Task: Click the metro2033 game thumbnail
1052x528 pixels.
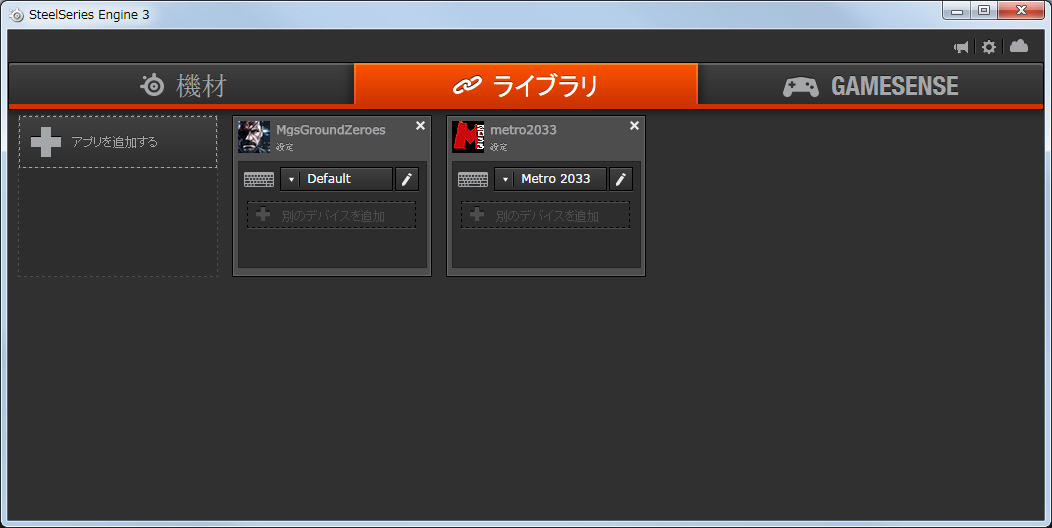Action: tap(468, 137)
